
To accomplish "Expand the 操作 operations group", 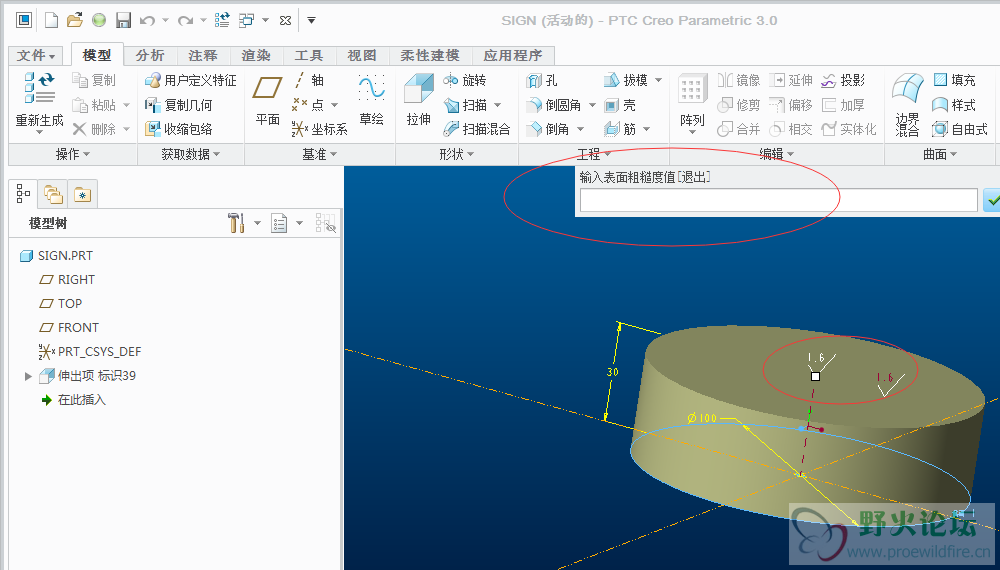I will (73, 154).
